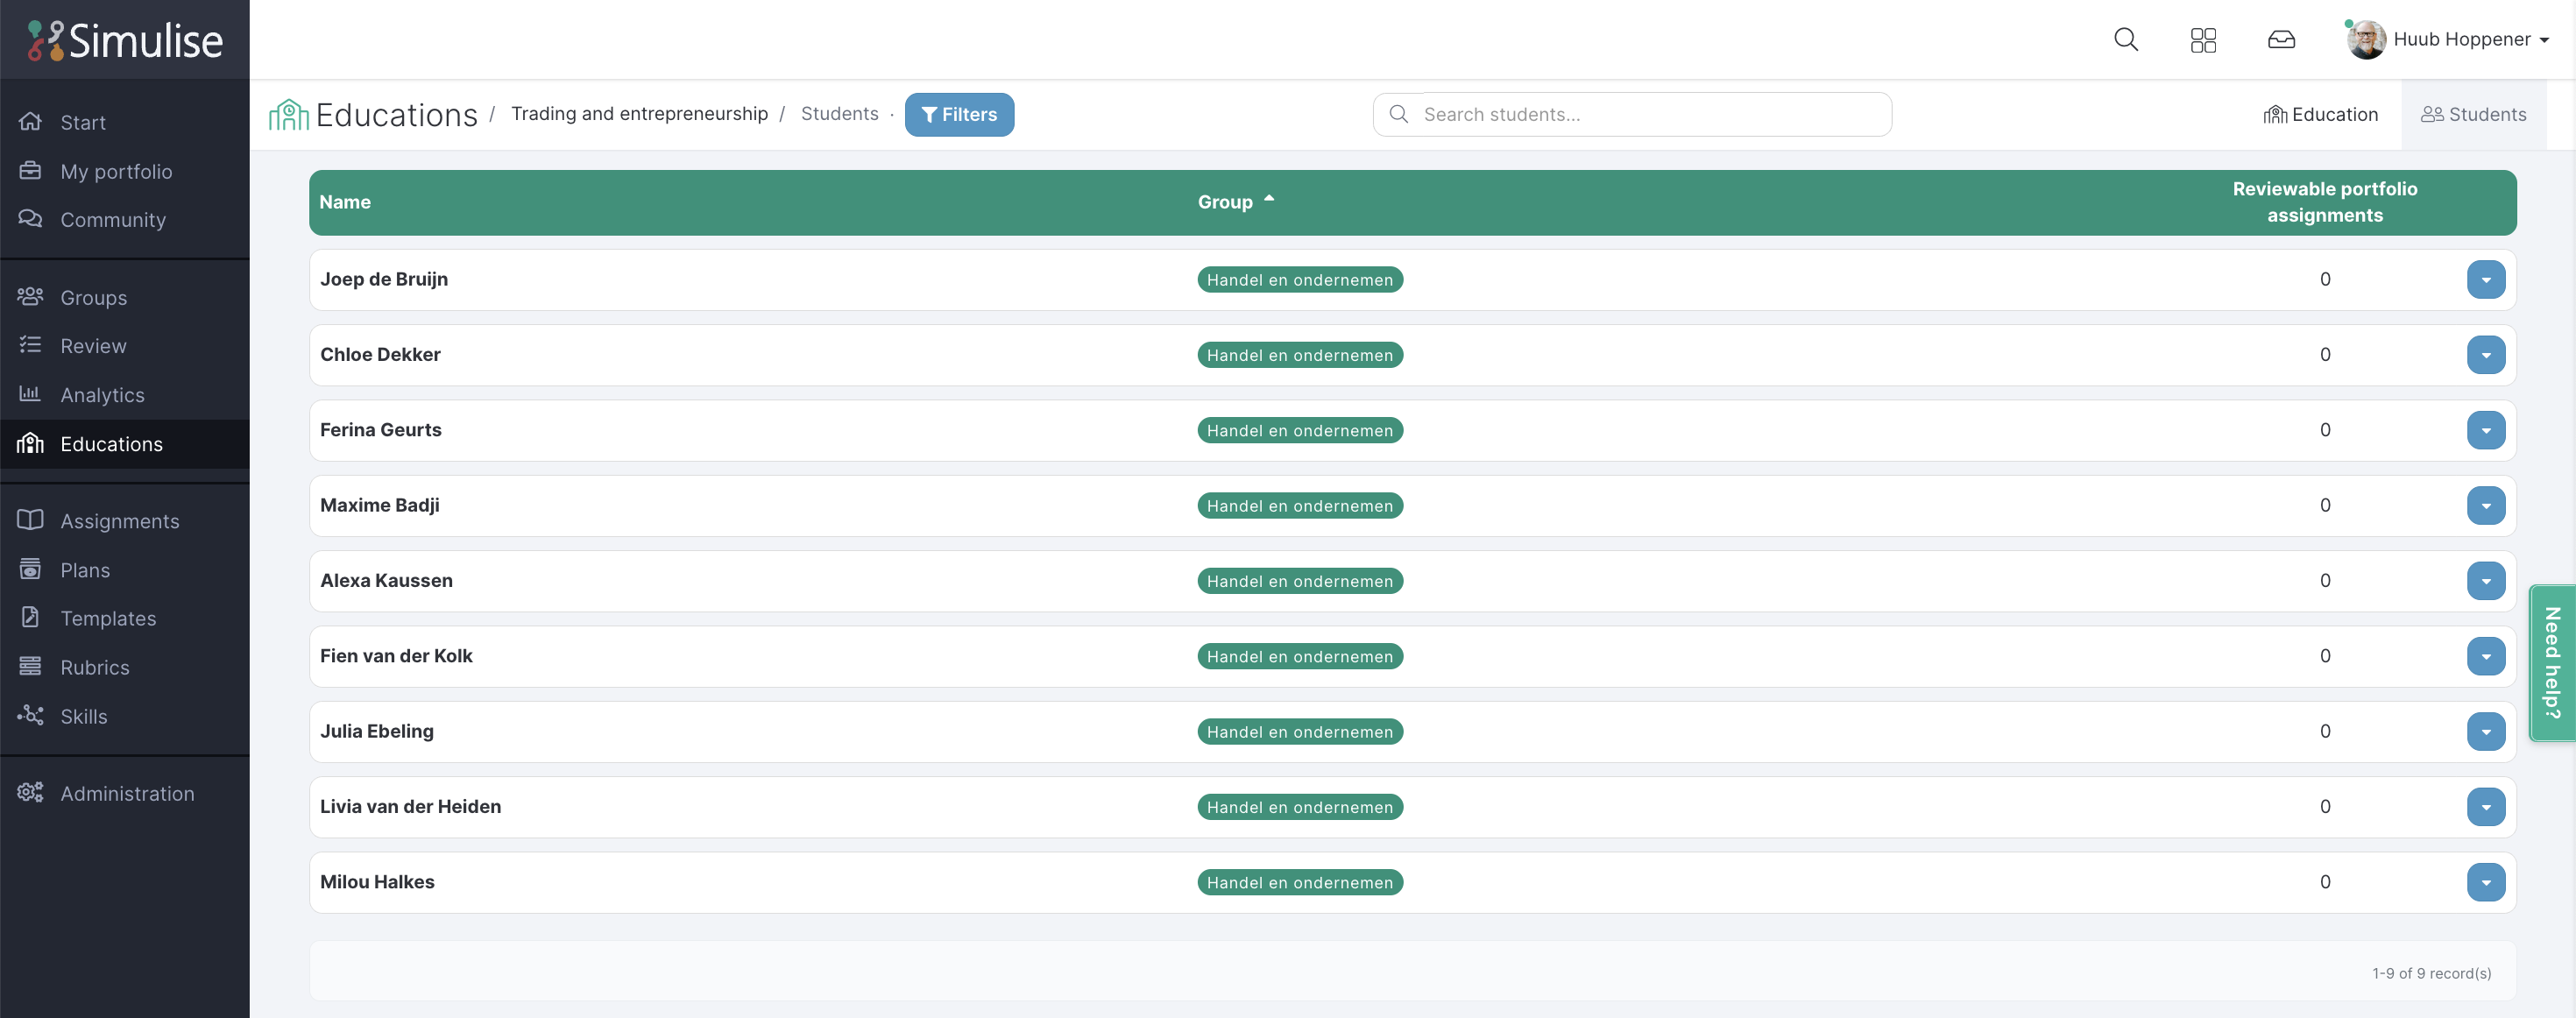Screen dimensions: 2576x1018
Task: Expand the Julia Ebeling row dropdown
Action: [2485, 731]
